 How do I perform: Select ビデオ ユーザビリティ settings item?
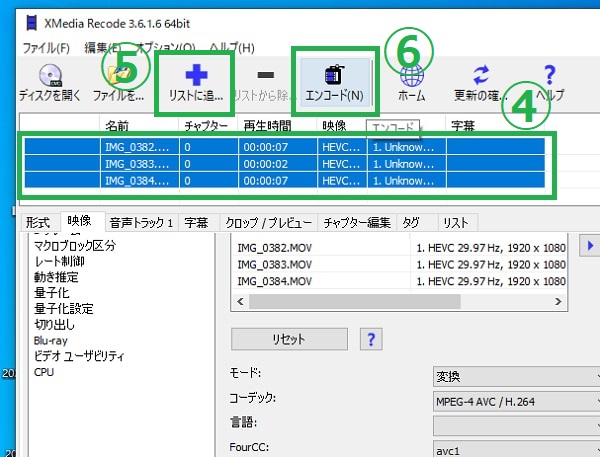pyautogui.click(x=79, y=356)
